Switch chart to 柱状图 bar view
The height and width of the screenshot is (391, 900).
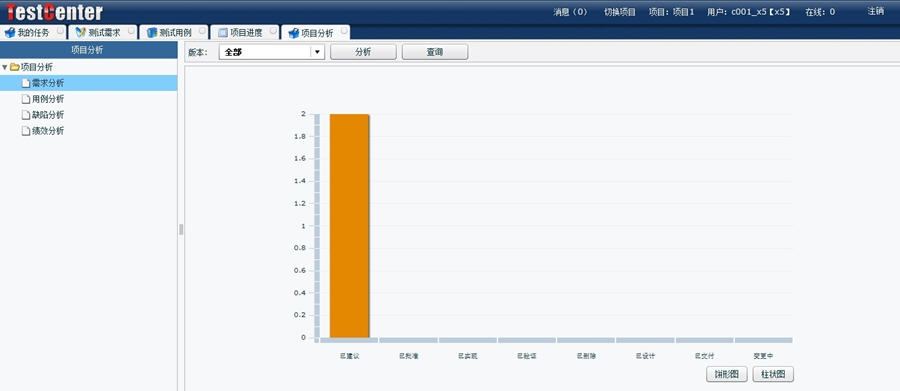coord(773,374)
